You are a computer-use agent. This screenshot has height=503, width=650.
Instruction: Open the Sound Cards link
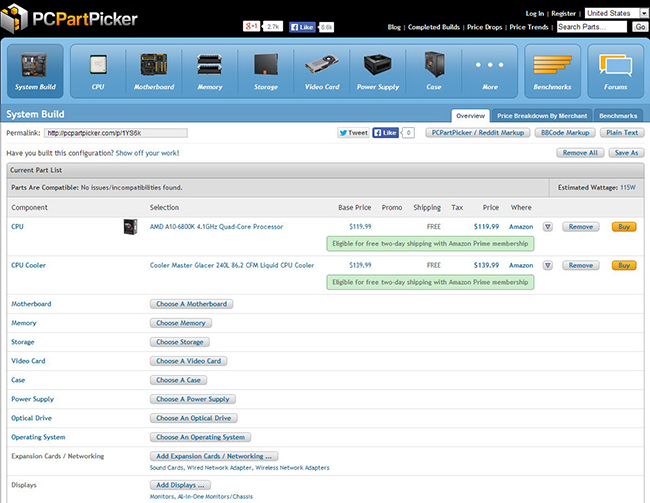pyautogui.click(x=166, y=468)
